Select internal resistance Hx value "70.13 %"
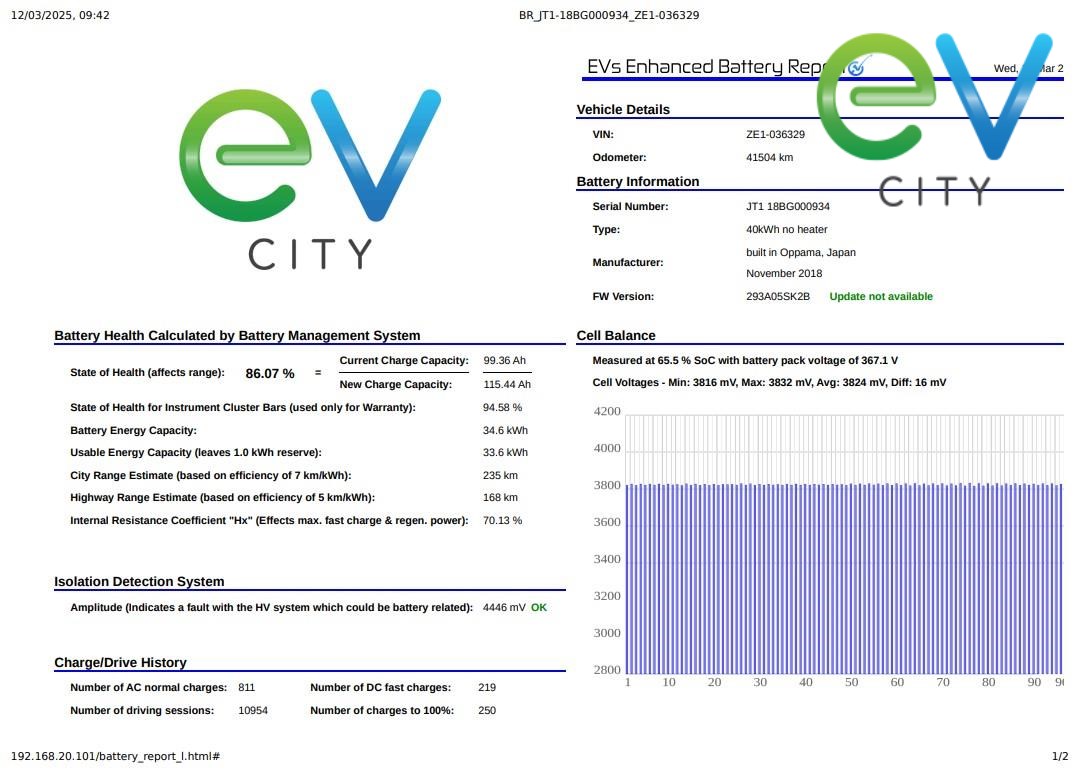Viewport: 1084px width, 776px height. pos(503,520)
